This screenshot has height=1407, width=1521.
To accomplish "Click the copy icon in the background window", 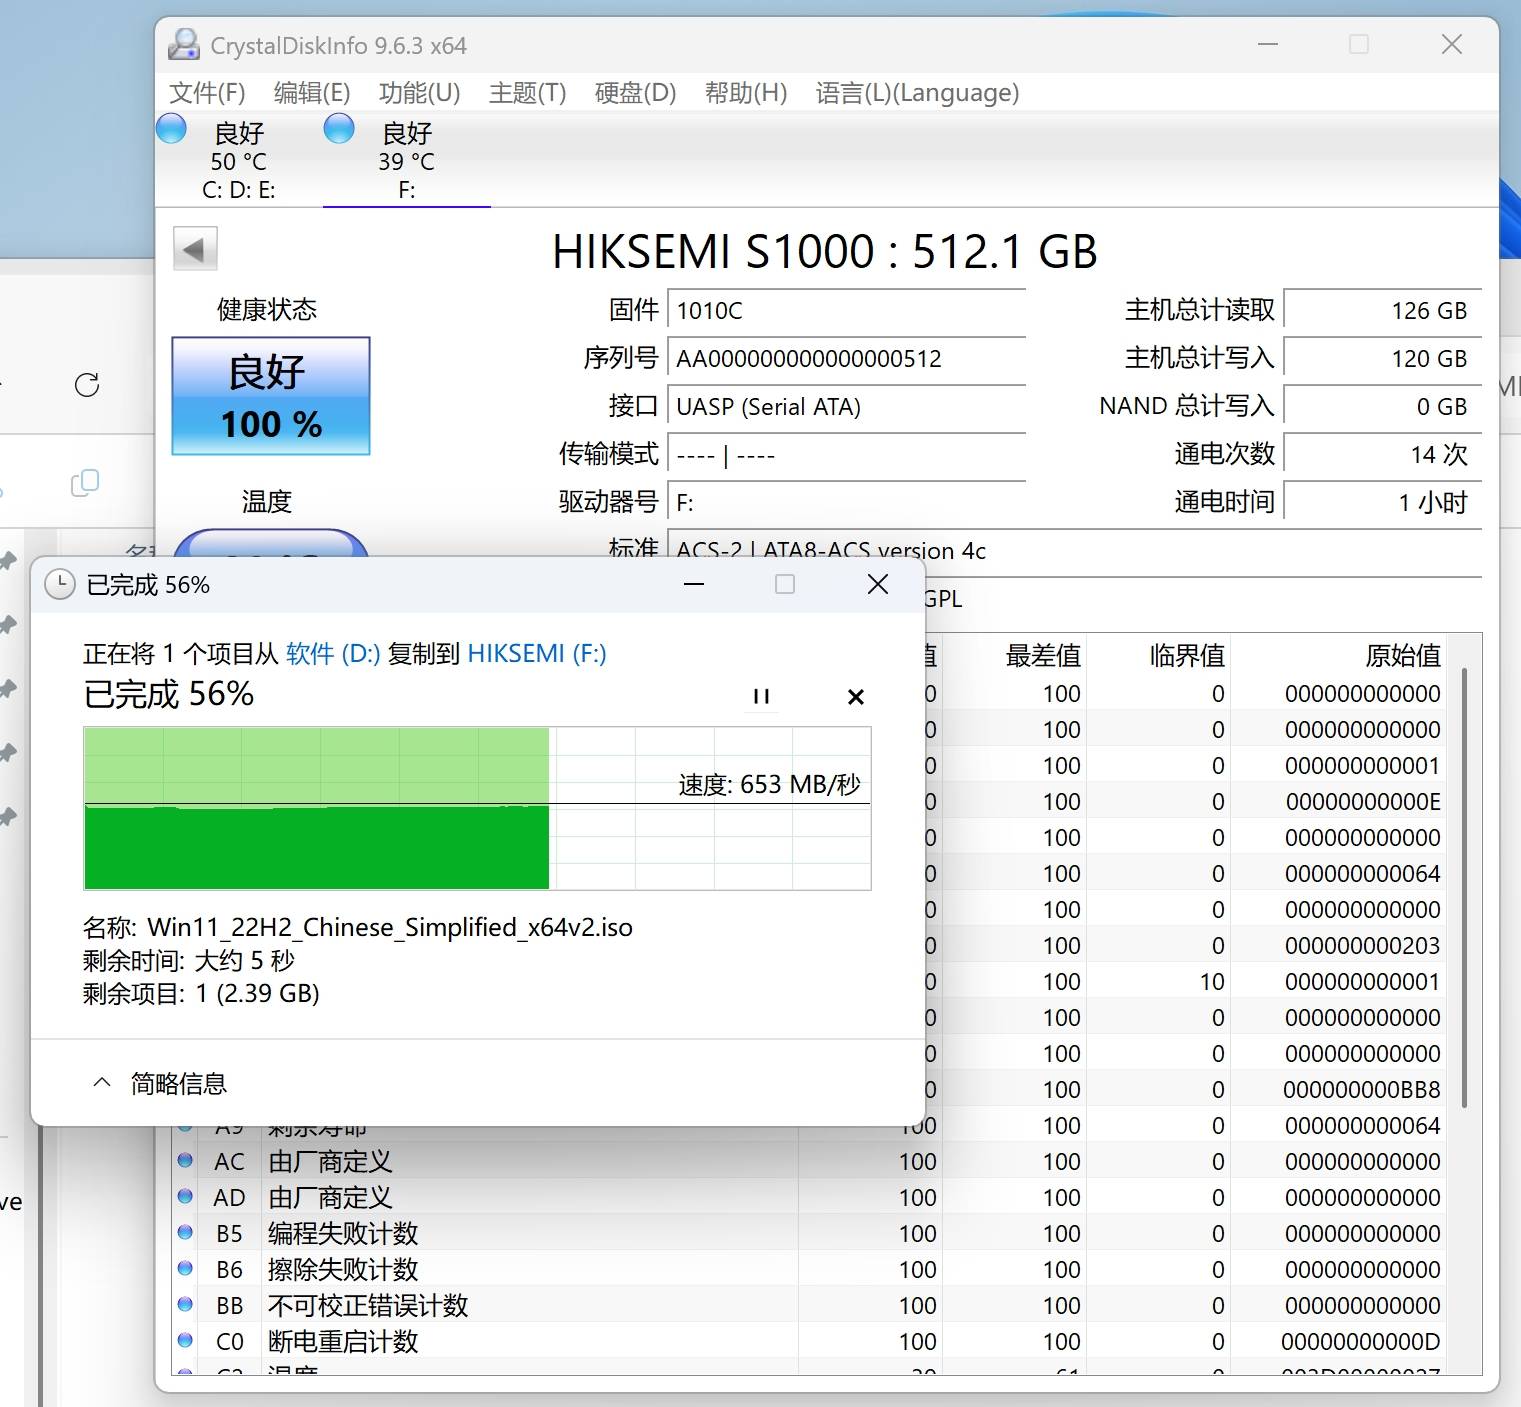I will pyautogui.click(x=85, y=483).
